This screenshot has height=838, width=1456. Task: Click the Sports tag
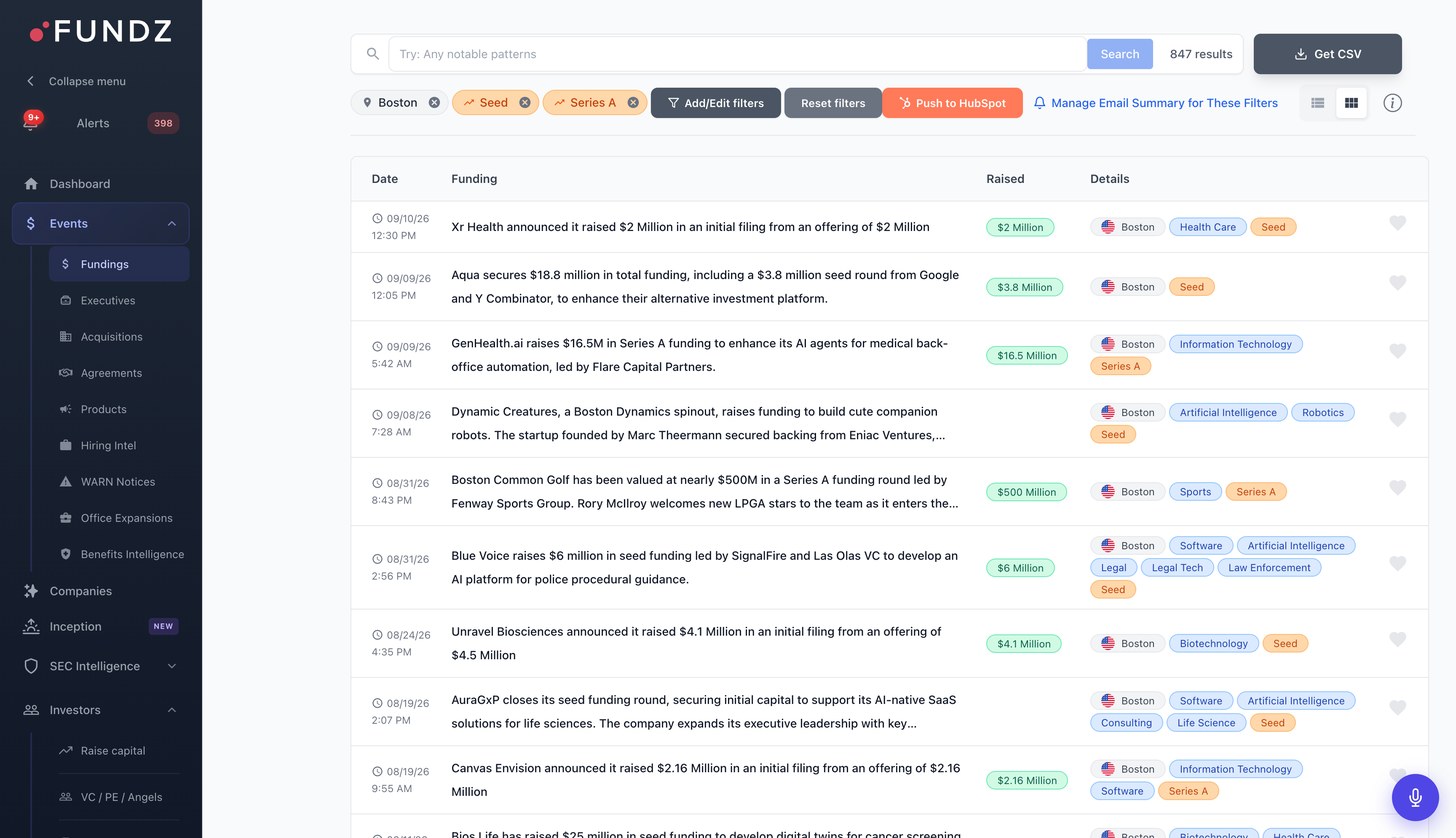pyautogui.click(x=1195, y=492)
